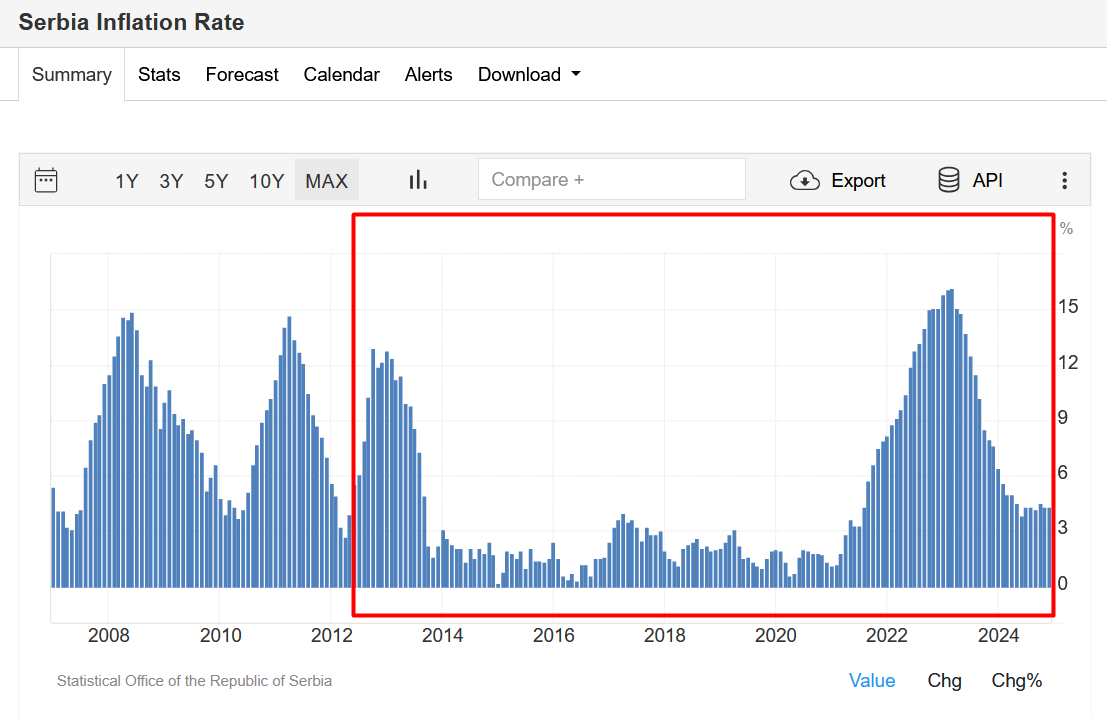Select the 3Y time range
Viewport: 1107px width, 719px height.
point(171,181)
